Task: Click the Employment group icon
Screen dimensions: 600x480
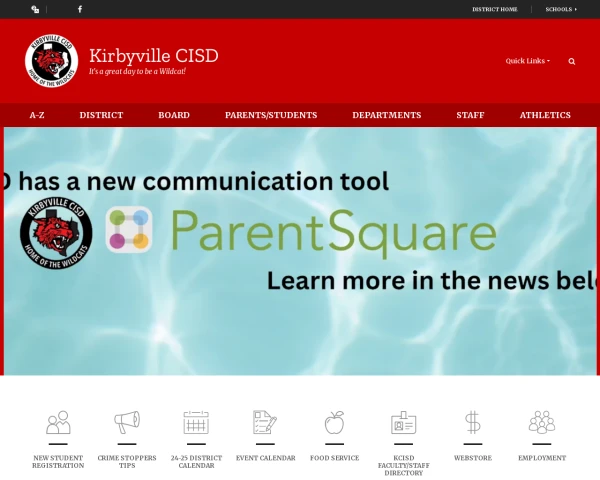Action: point(542,422)
